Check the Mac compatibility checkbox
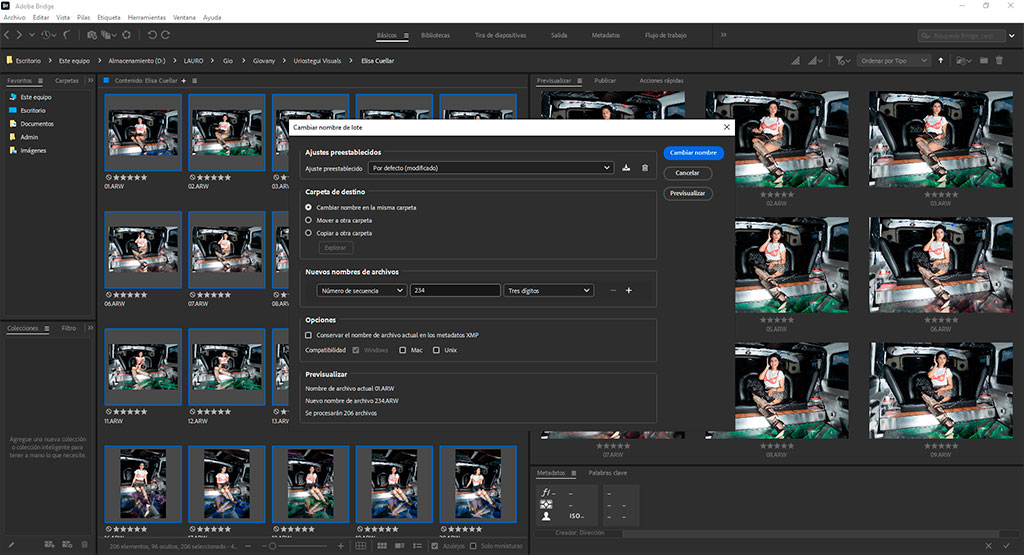1024x555 pixels. point(403,350)
